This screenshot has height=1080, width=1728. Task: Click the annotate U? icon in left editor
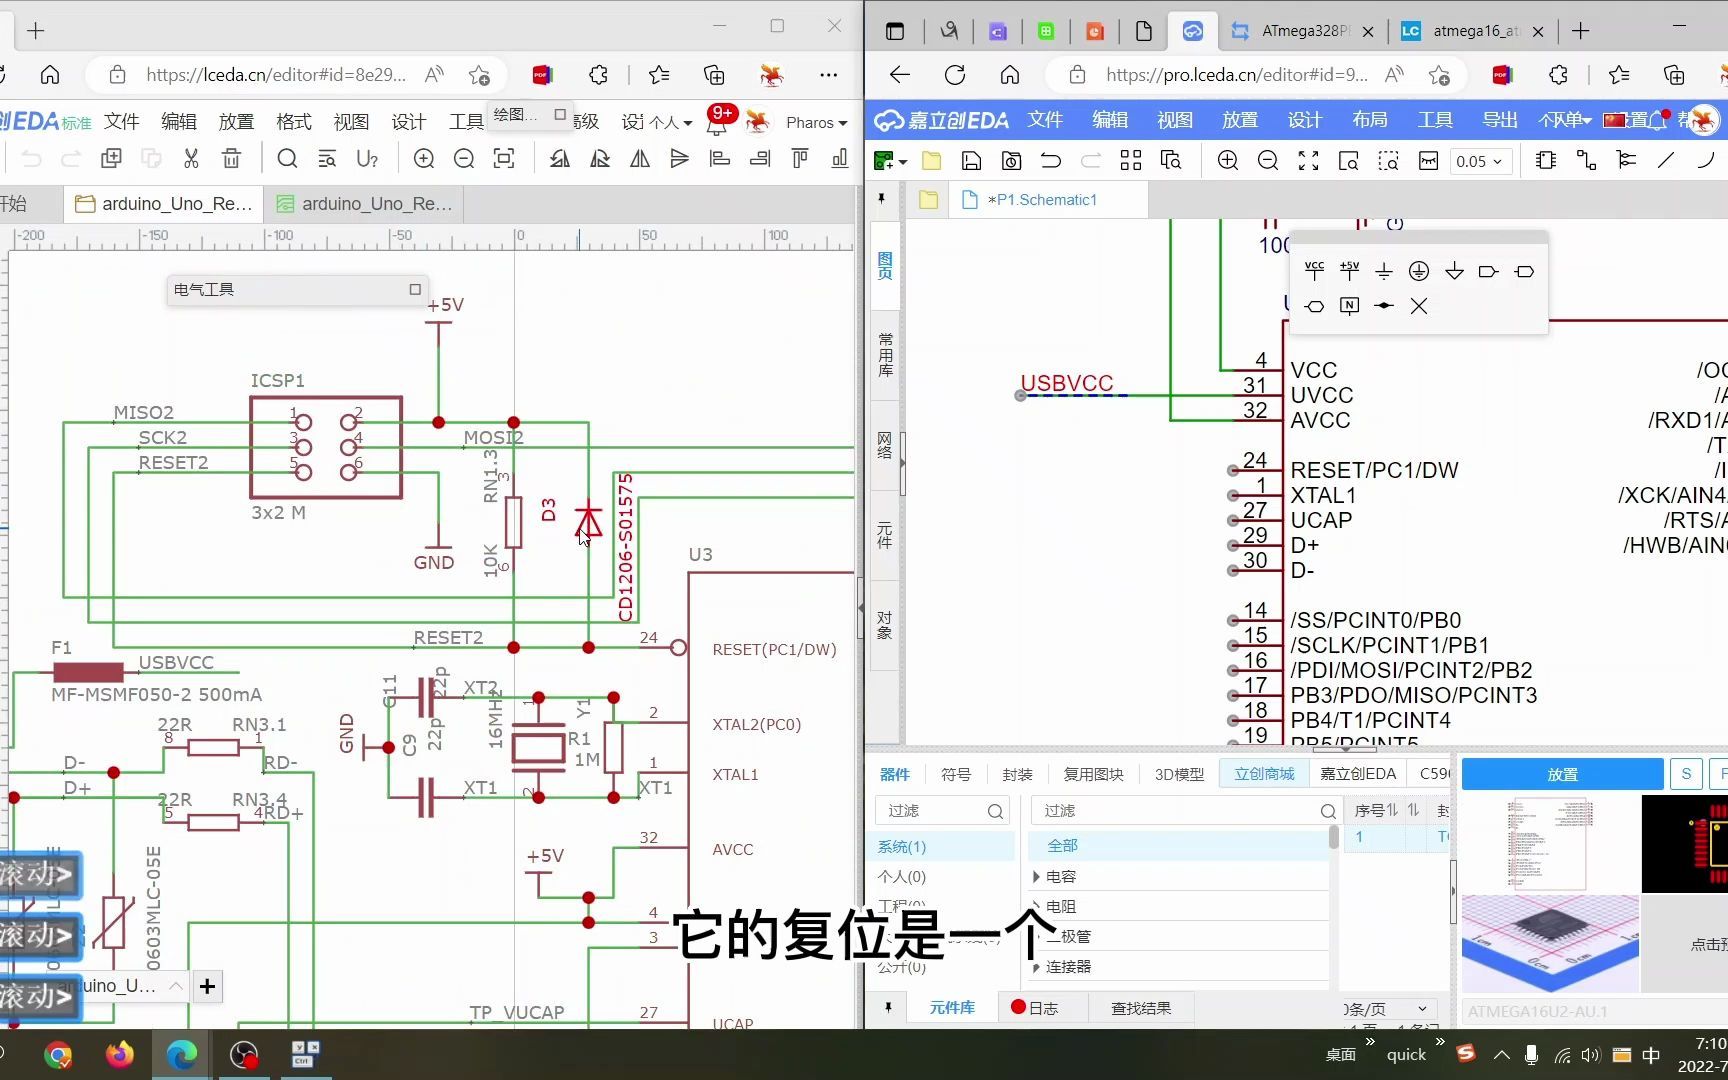click(x=367, y=158)
